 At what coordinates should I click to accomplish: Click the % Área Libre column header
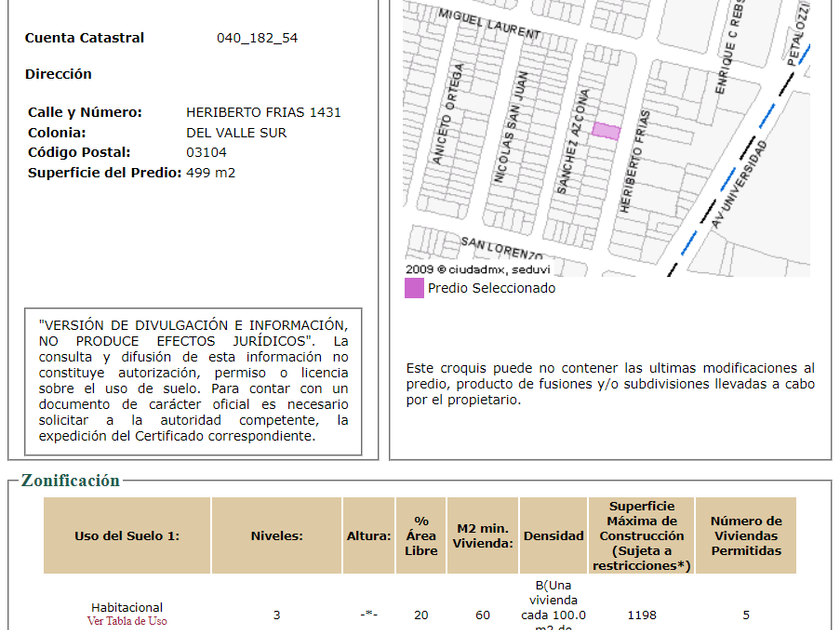click(421, 536)
